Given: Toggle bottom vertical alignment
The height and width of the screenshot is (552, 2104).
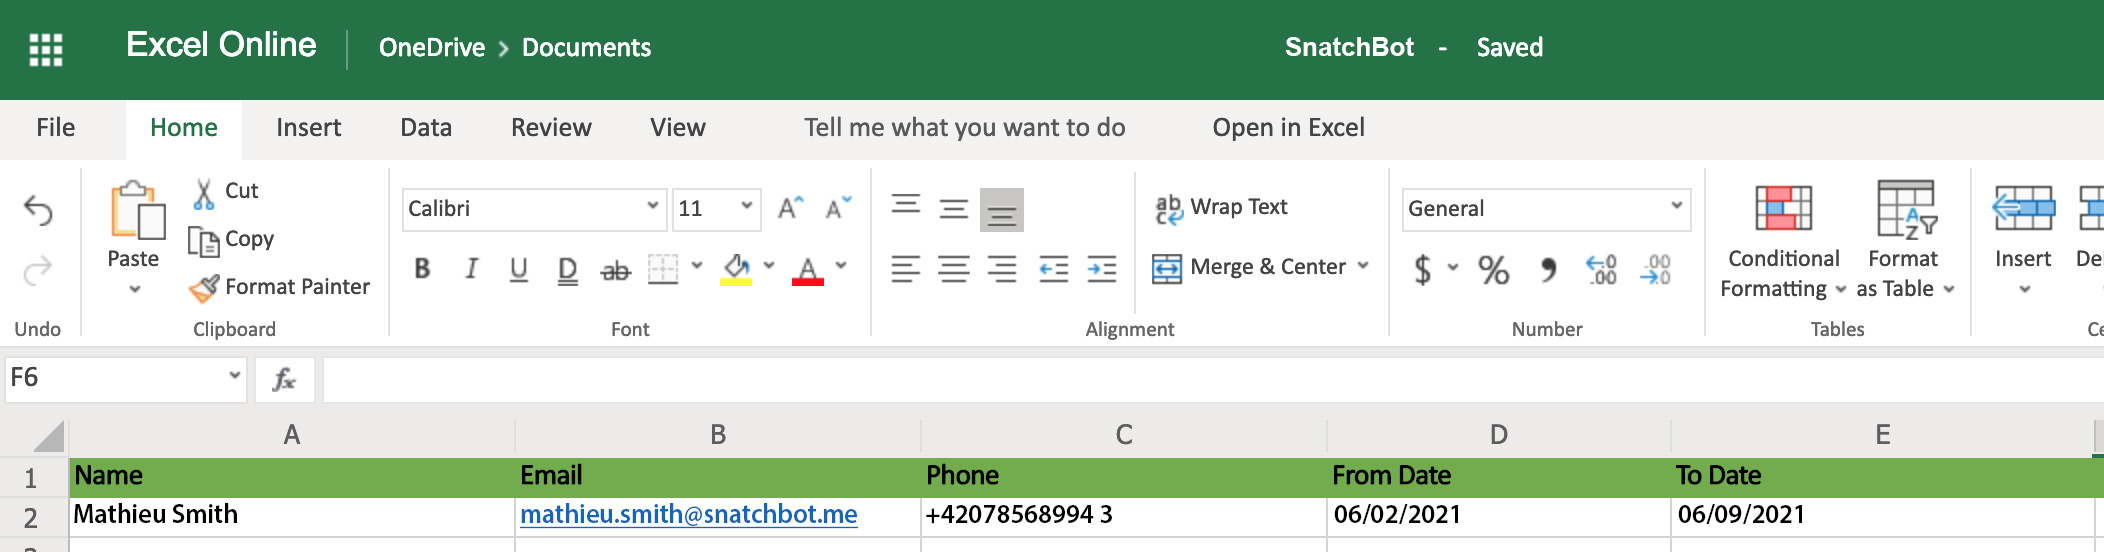Looking at the screenshot, I should coord(1002,210).
